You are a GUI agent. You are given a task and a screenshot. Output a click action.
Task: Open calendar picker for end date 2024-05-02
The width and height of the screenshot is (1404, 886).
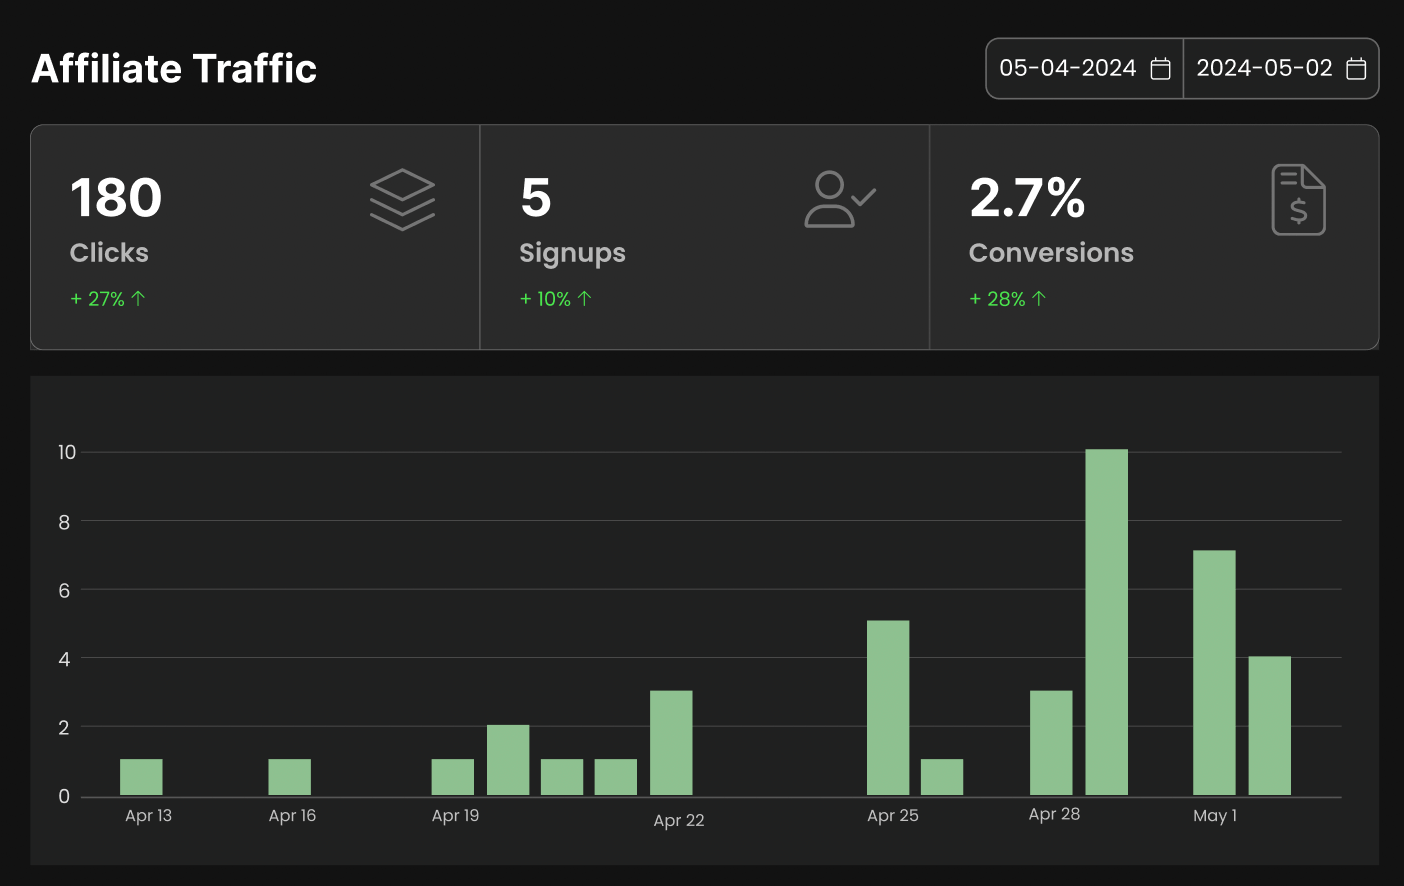point(1356,69)
